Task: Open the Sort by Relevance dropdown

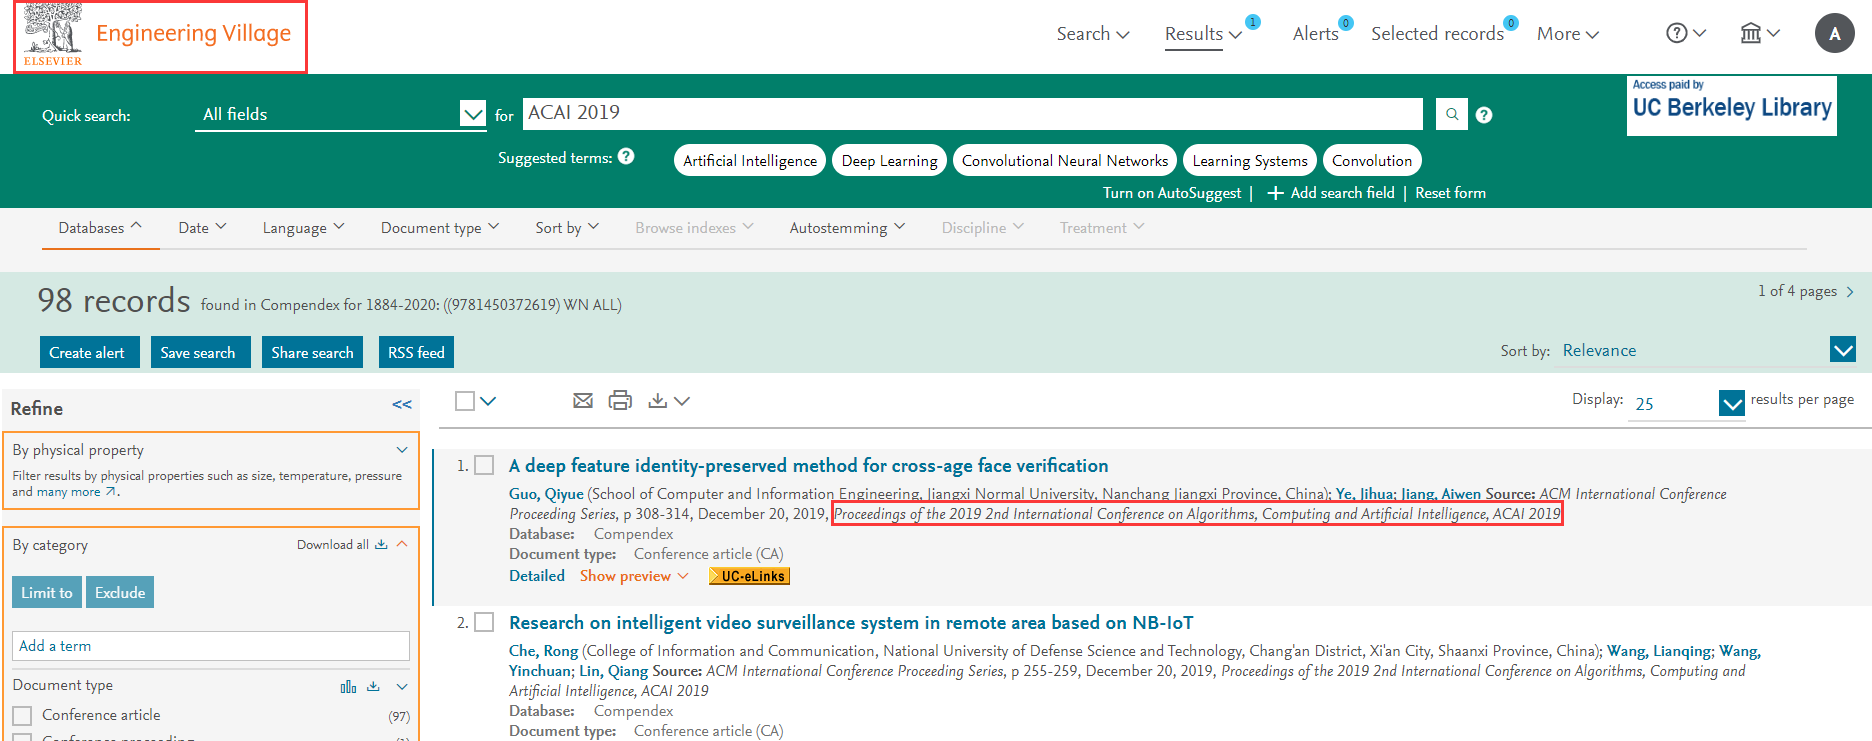Action: point(1842,350)
